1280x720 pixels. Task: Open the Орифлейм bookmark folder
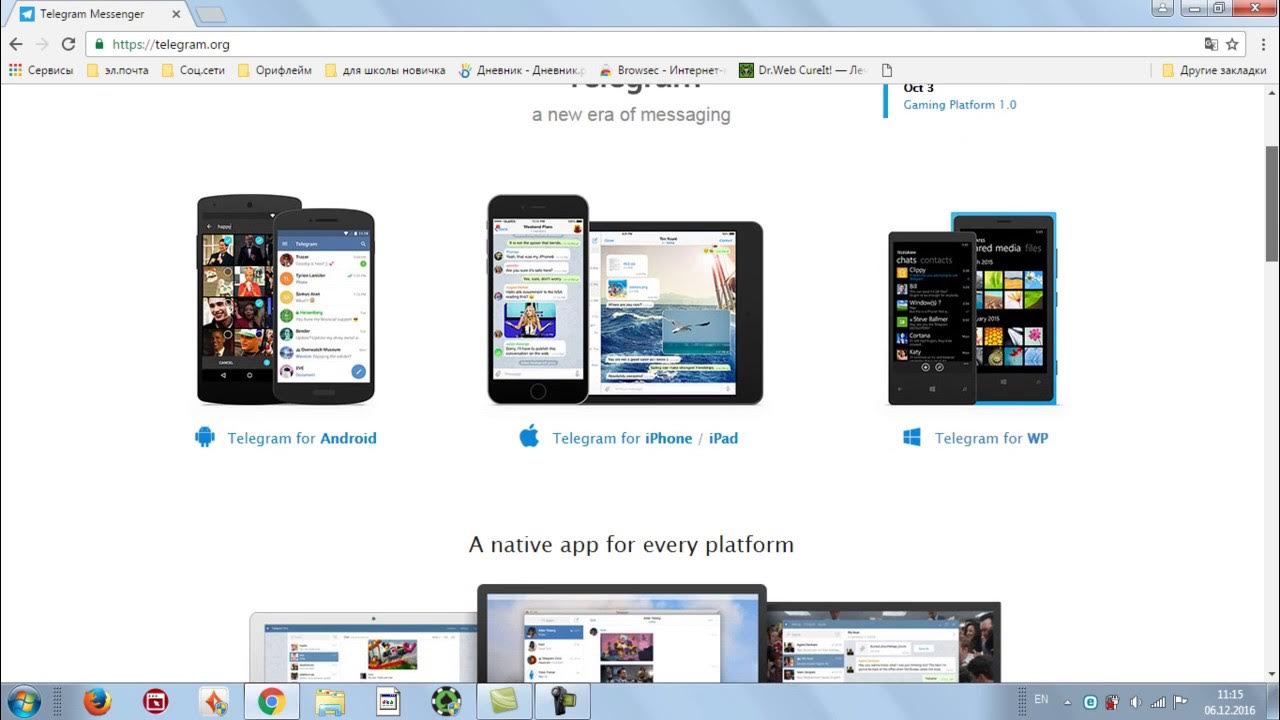point(275,70)
